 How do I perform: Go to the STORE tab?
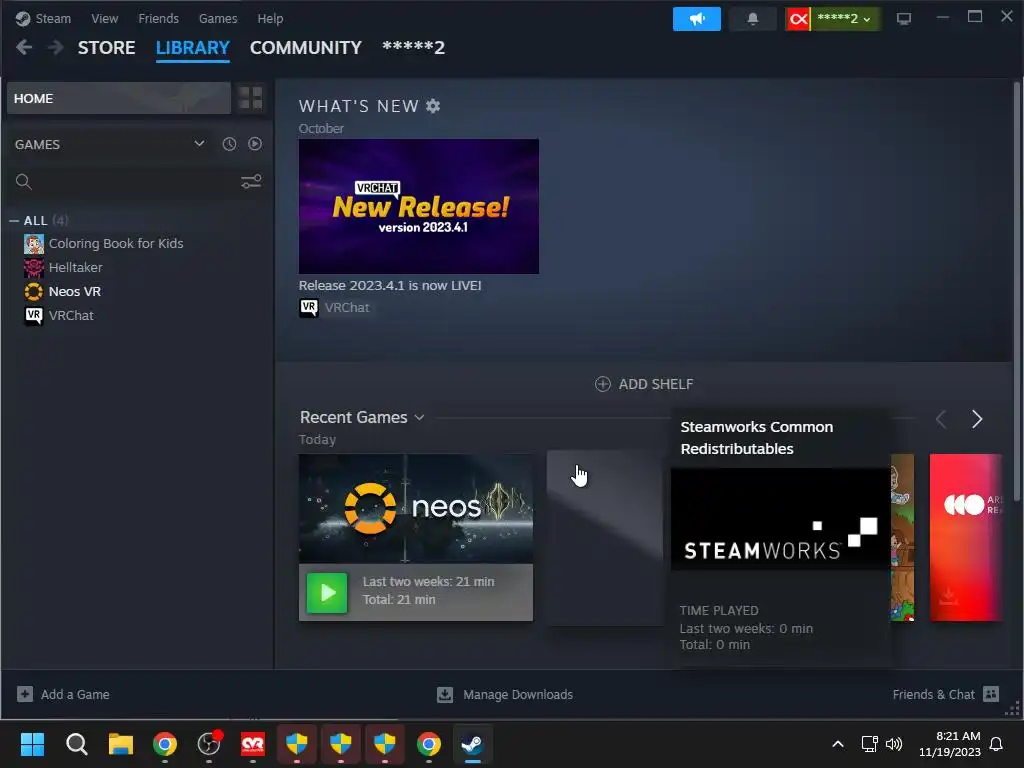[x=106, y=48]
